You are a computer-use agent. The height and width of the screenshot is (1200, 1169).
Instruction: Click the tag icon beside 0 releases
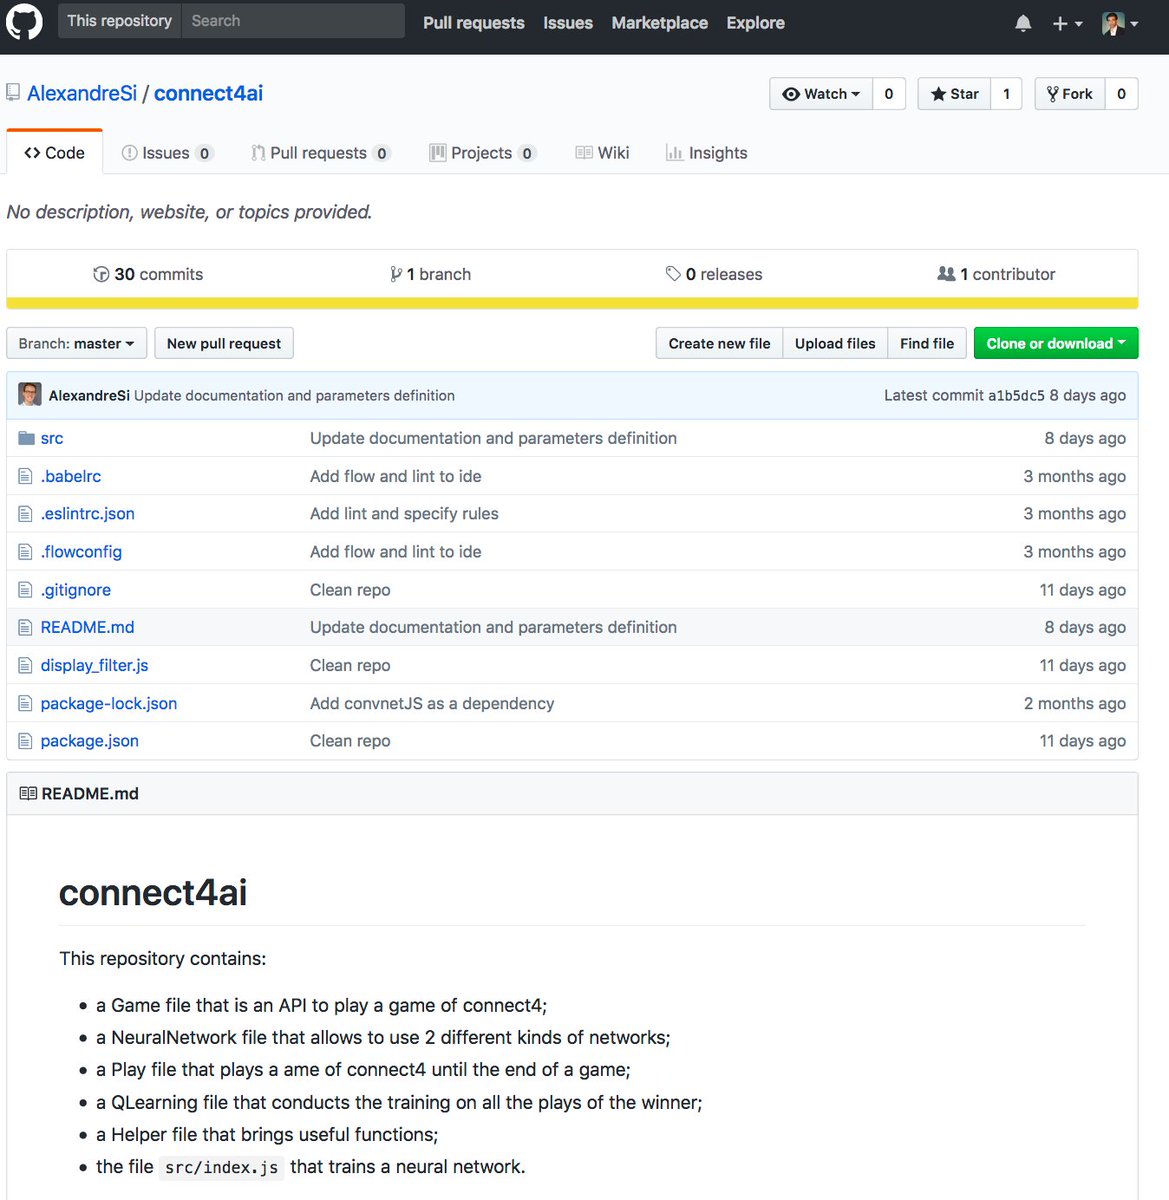[673, 274]
